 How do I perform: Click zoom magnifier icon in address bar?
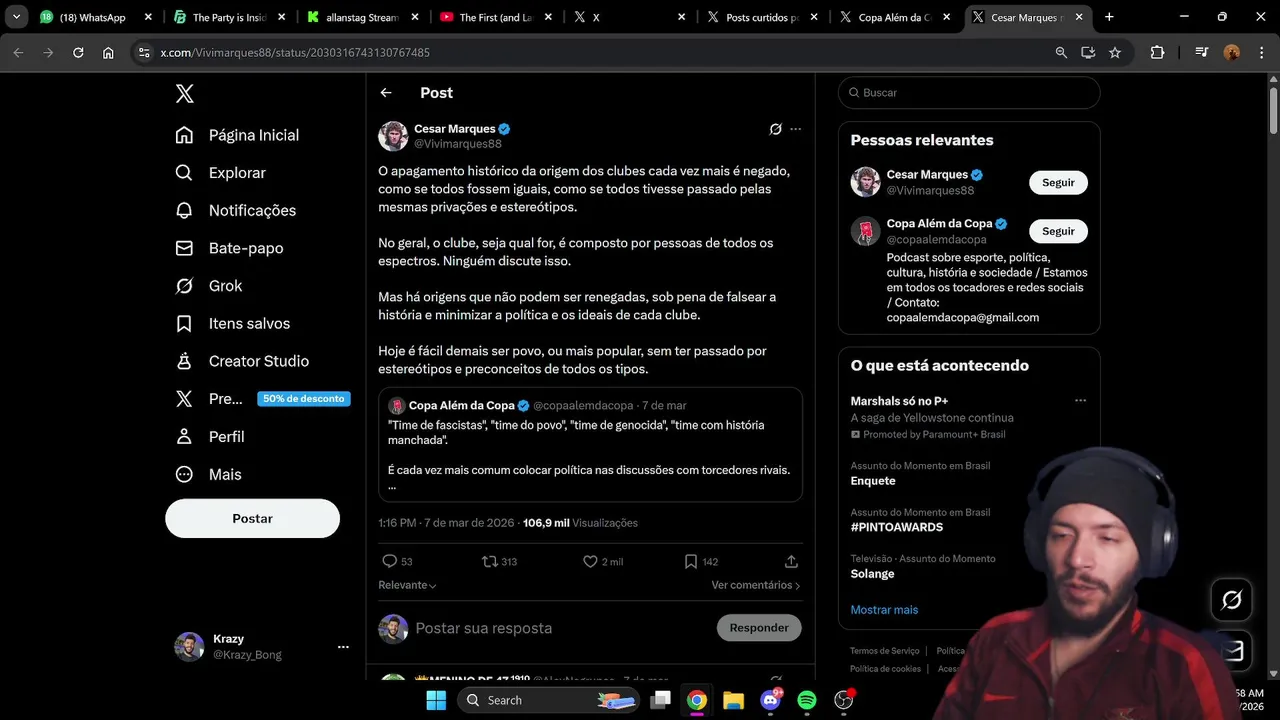pos(1061,53)
